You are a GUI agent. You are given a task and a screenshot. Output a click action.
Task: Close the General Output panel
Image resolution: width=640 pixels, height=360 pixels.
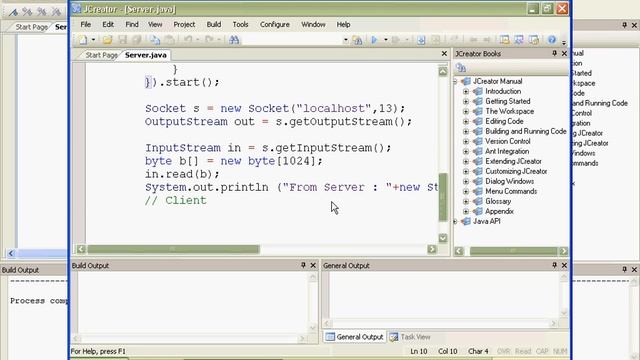pyautogui.click(x=564, y=265)
